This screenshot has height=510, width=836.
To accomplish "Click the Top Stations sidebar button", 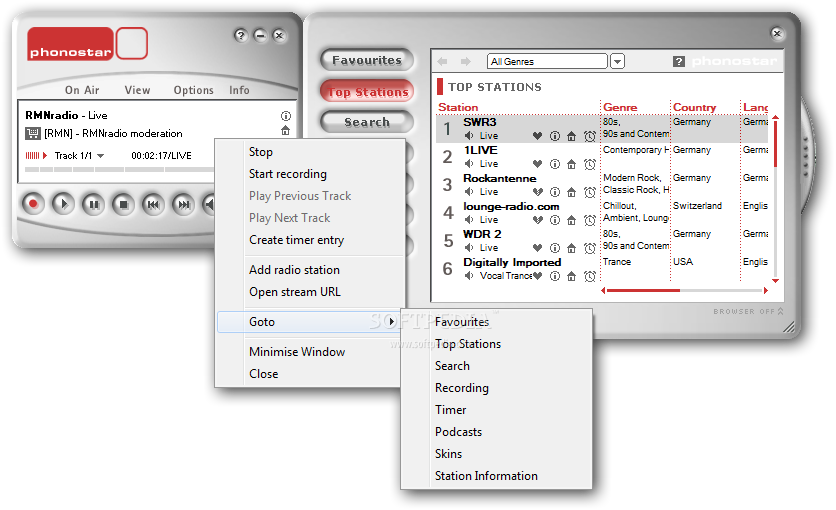I will (367, 92).
